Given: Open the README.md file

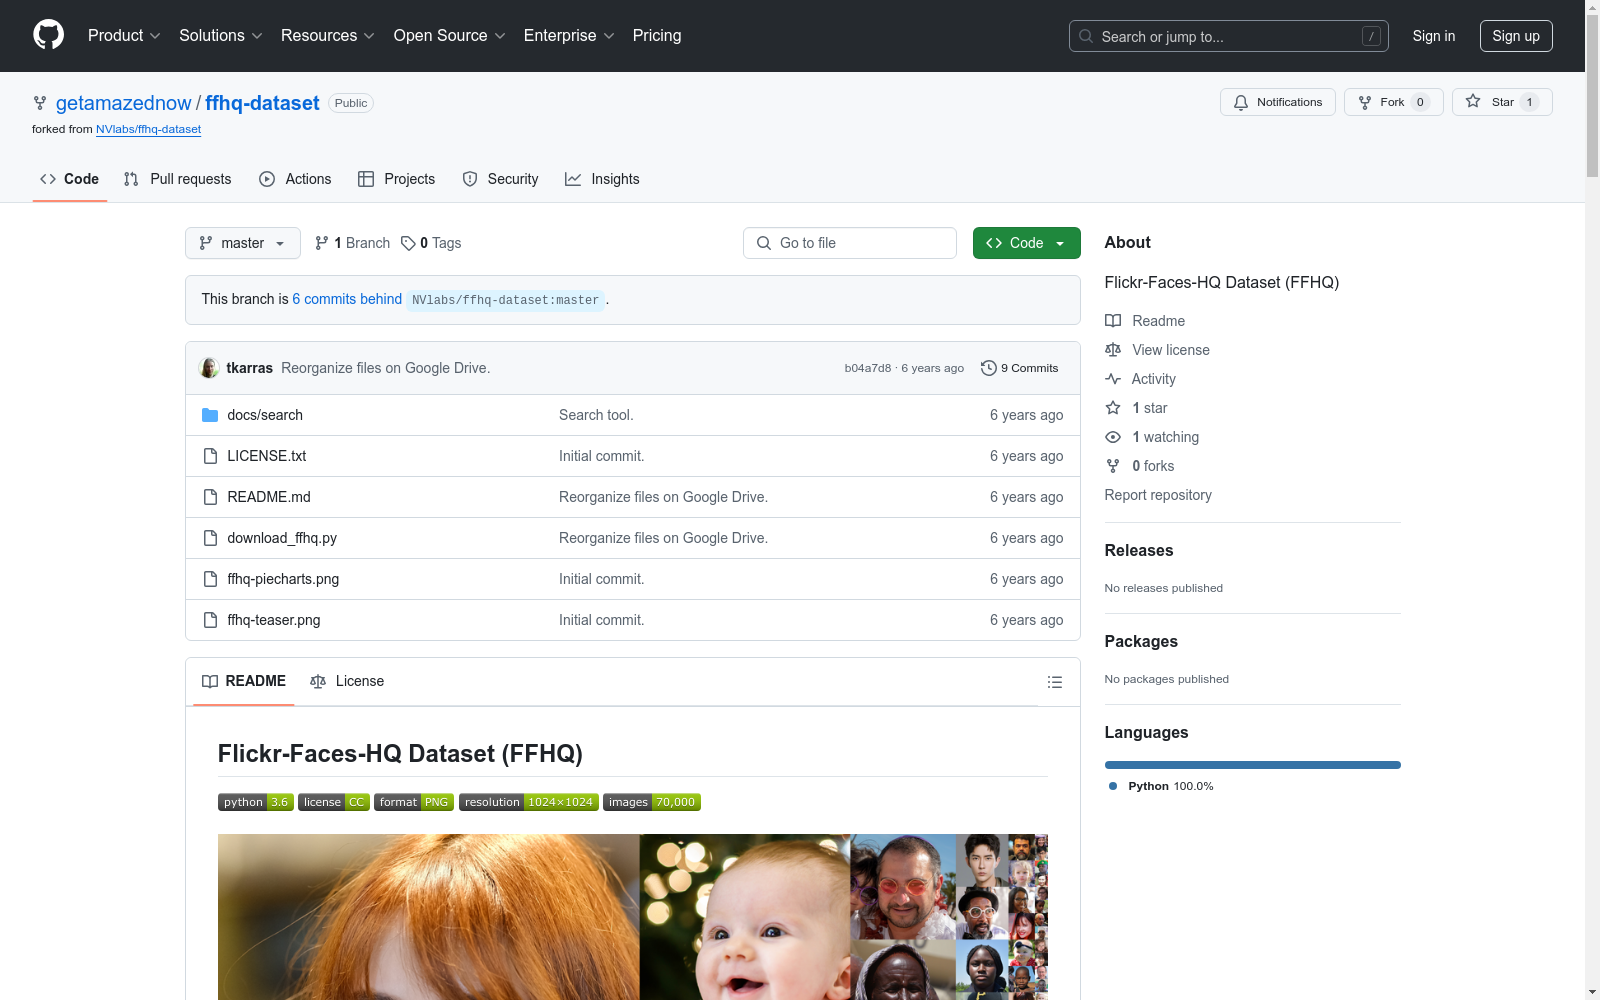Looking at the screenshot, I should pos(269,497).
